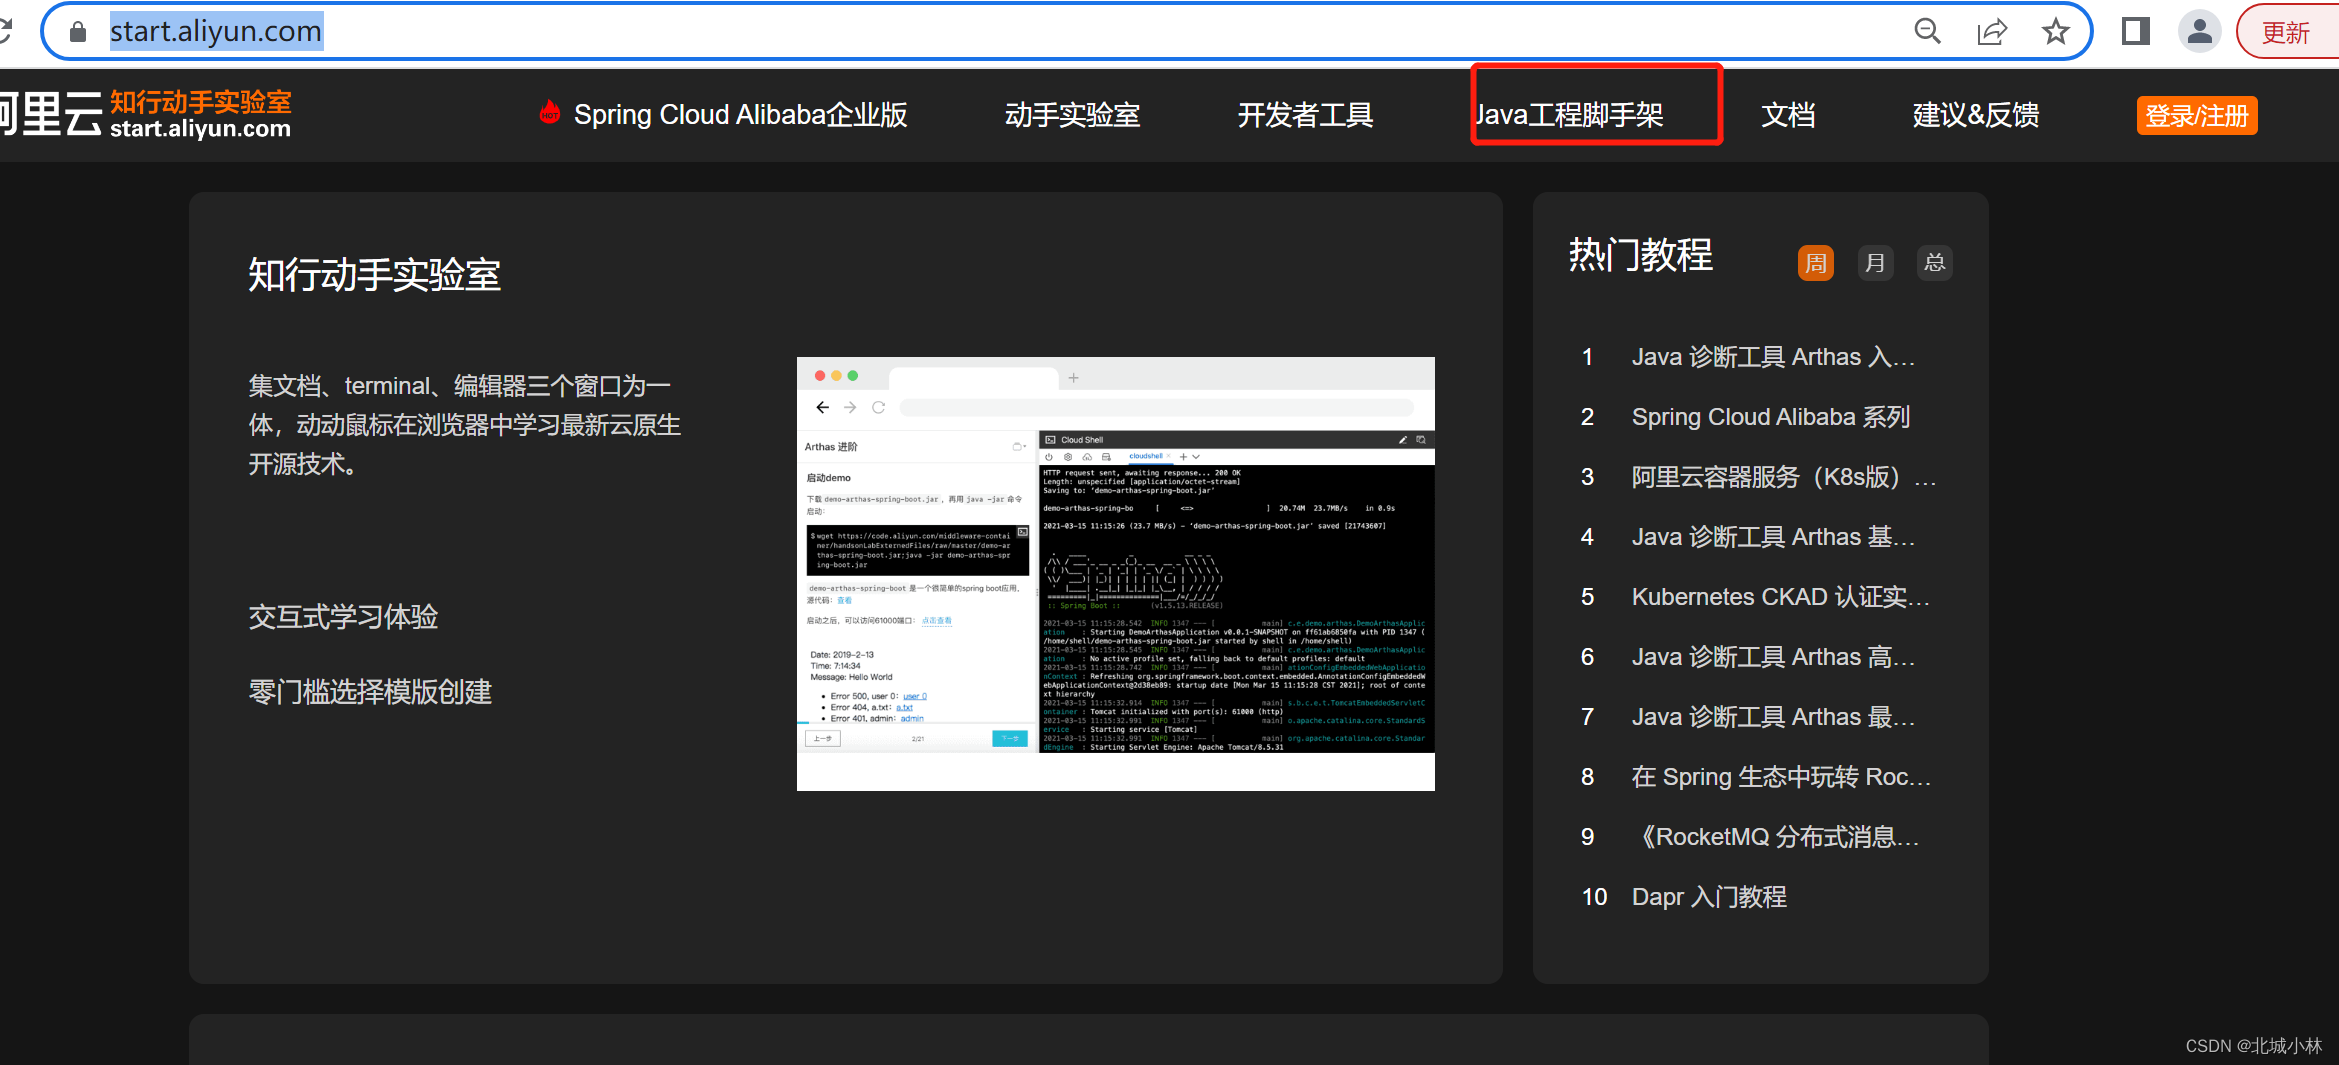Bookmark this page with the star icon
Screen dimensions: 2339x1065
(x=2055, y=32)
